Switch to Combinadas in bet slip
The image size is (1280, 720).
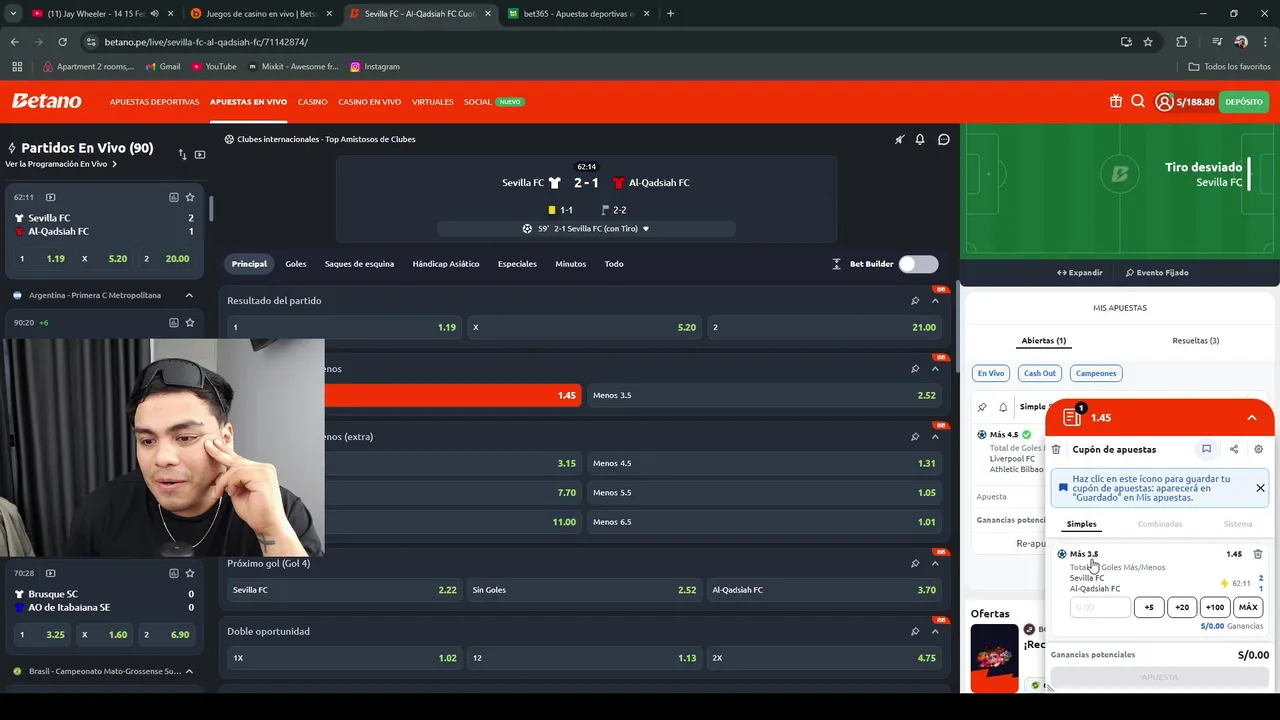pos(1160,524)
